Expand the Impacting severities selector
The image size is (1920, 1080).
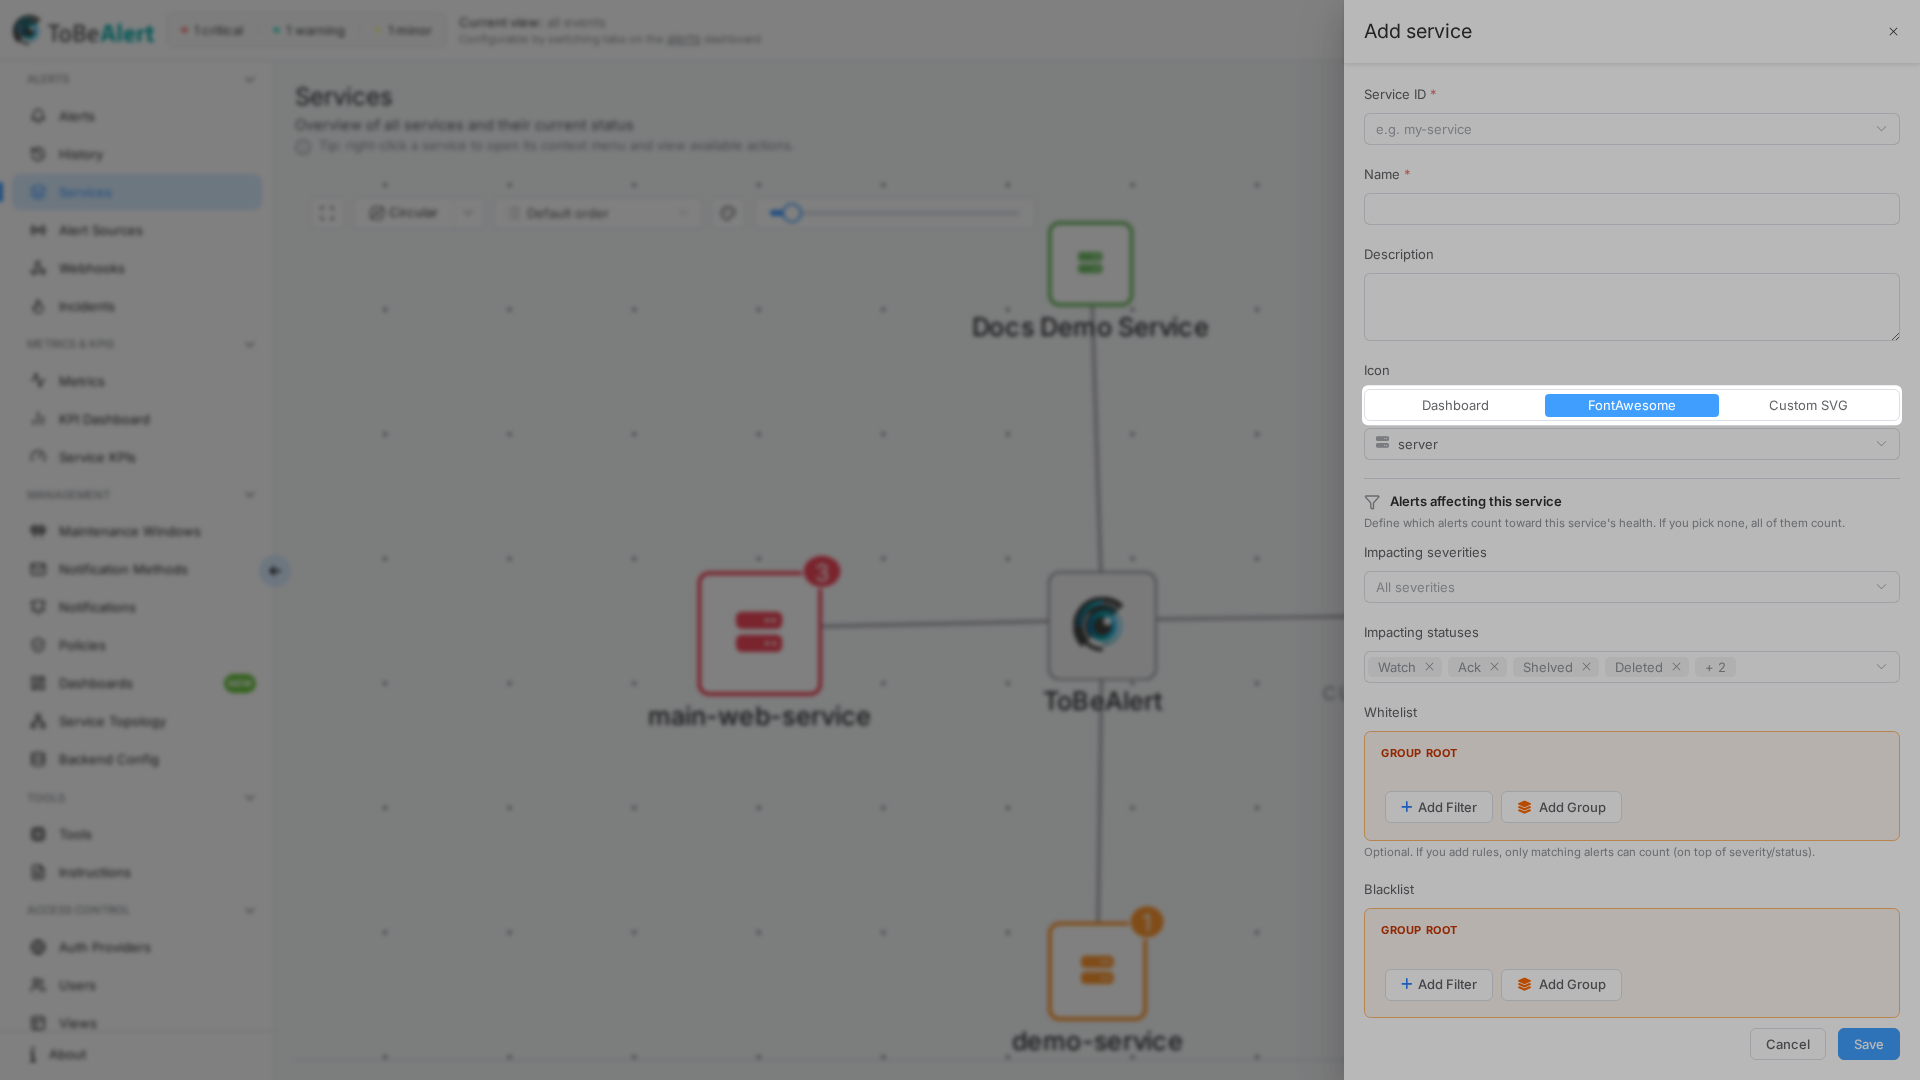(x=1631, y=587)
